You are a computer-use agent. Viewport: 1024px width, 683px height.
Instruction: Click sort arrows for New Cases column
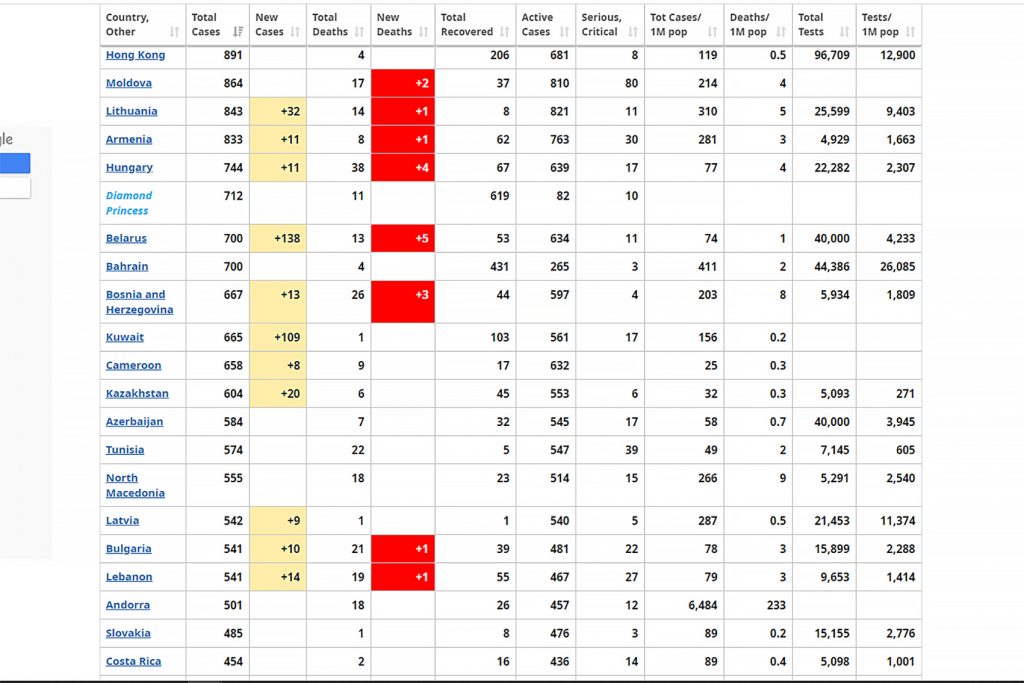296,32
